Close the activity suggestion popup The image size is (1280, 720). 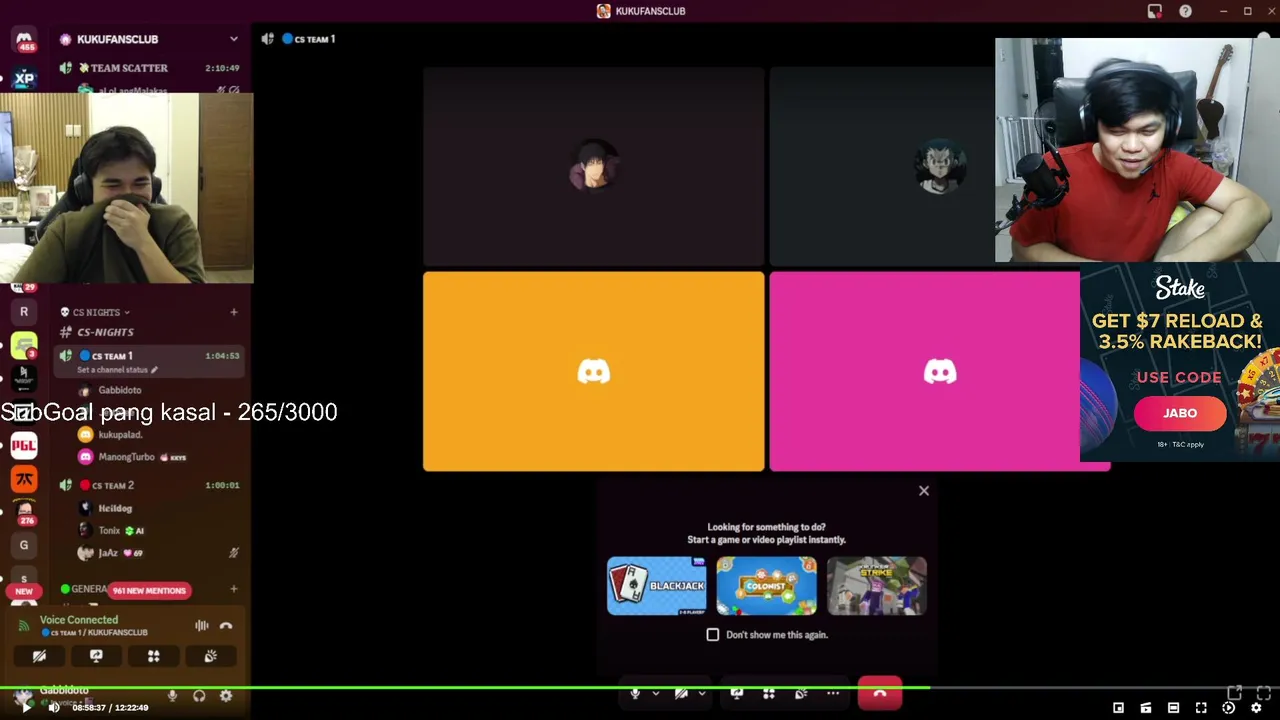924,491
